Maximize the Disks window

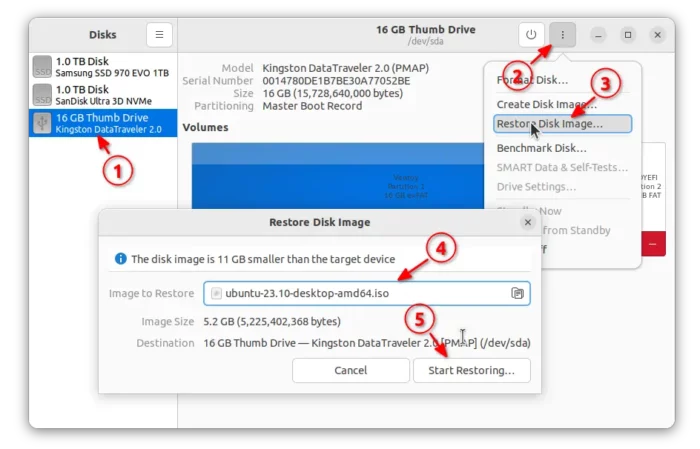point(628,35)
